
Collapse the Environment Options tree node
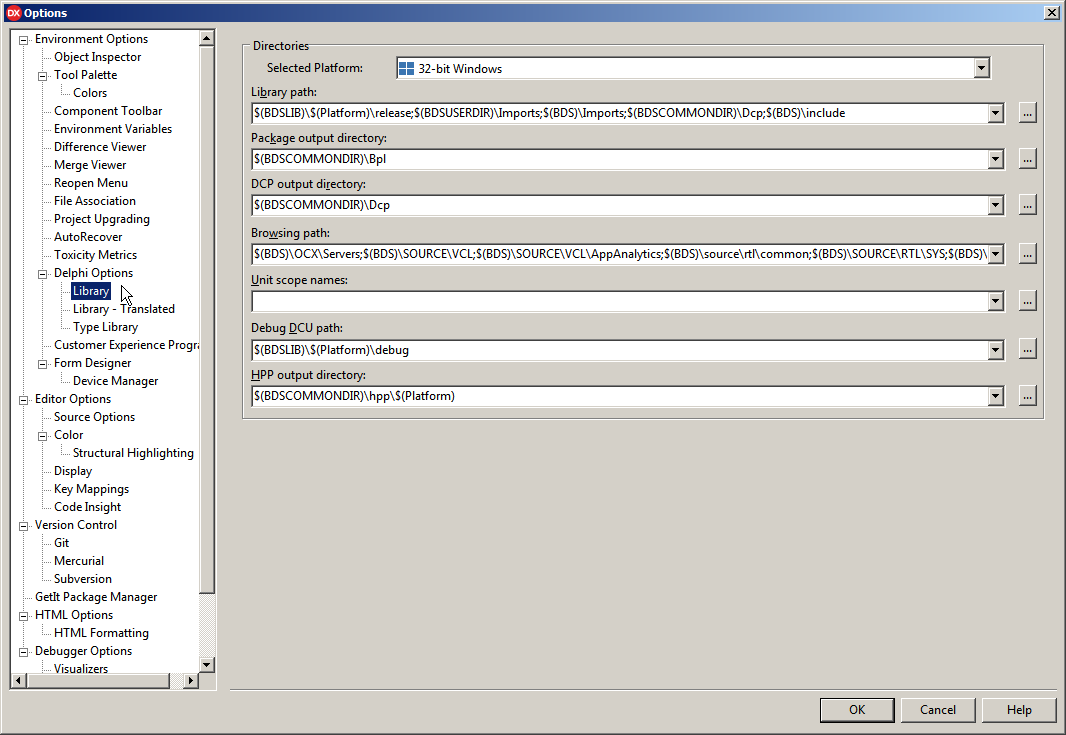[x=23, y=40]
